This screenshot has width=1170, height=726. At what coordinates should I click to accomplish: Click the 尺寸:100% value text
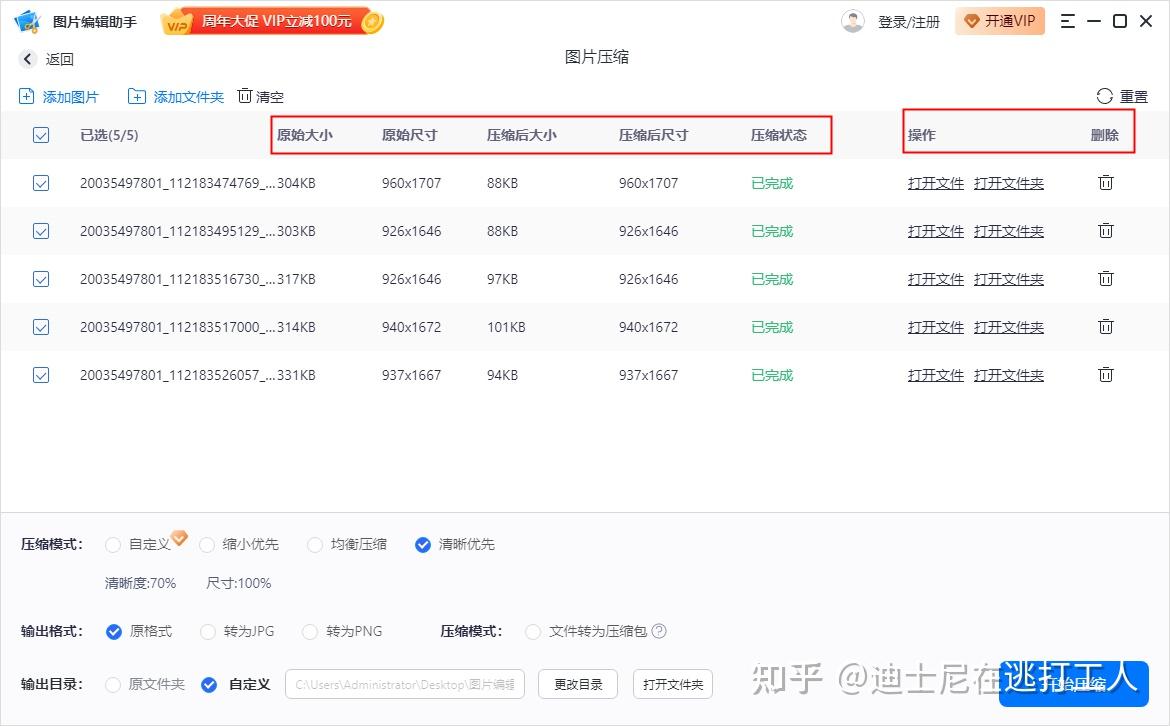click(239, 583)
